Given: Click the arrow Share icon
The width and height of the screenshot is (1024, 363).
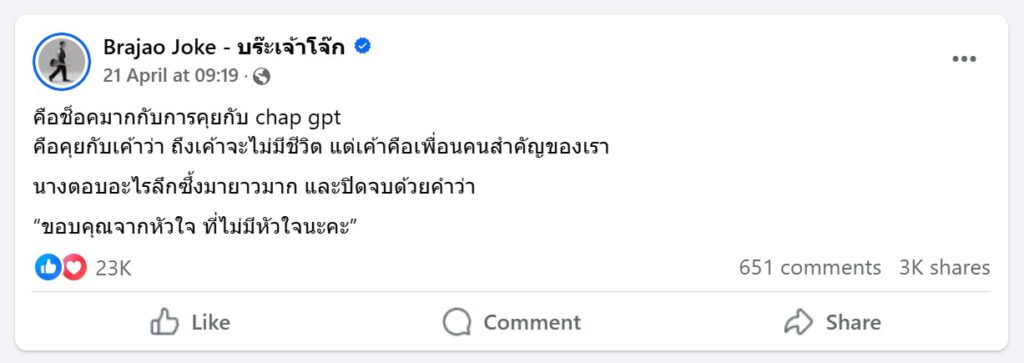Looking at the screenshot, I should (798, 322).
